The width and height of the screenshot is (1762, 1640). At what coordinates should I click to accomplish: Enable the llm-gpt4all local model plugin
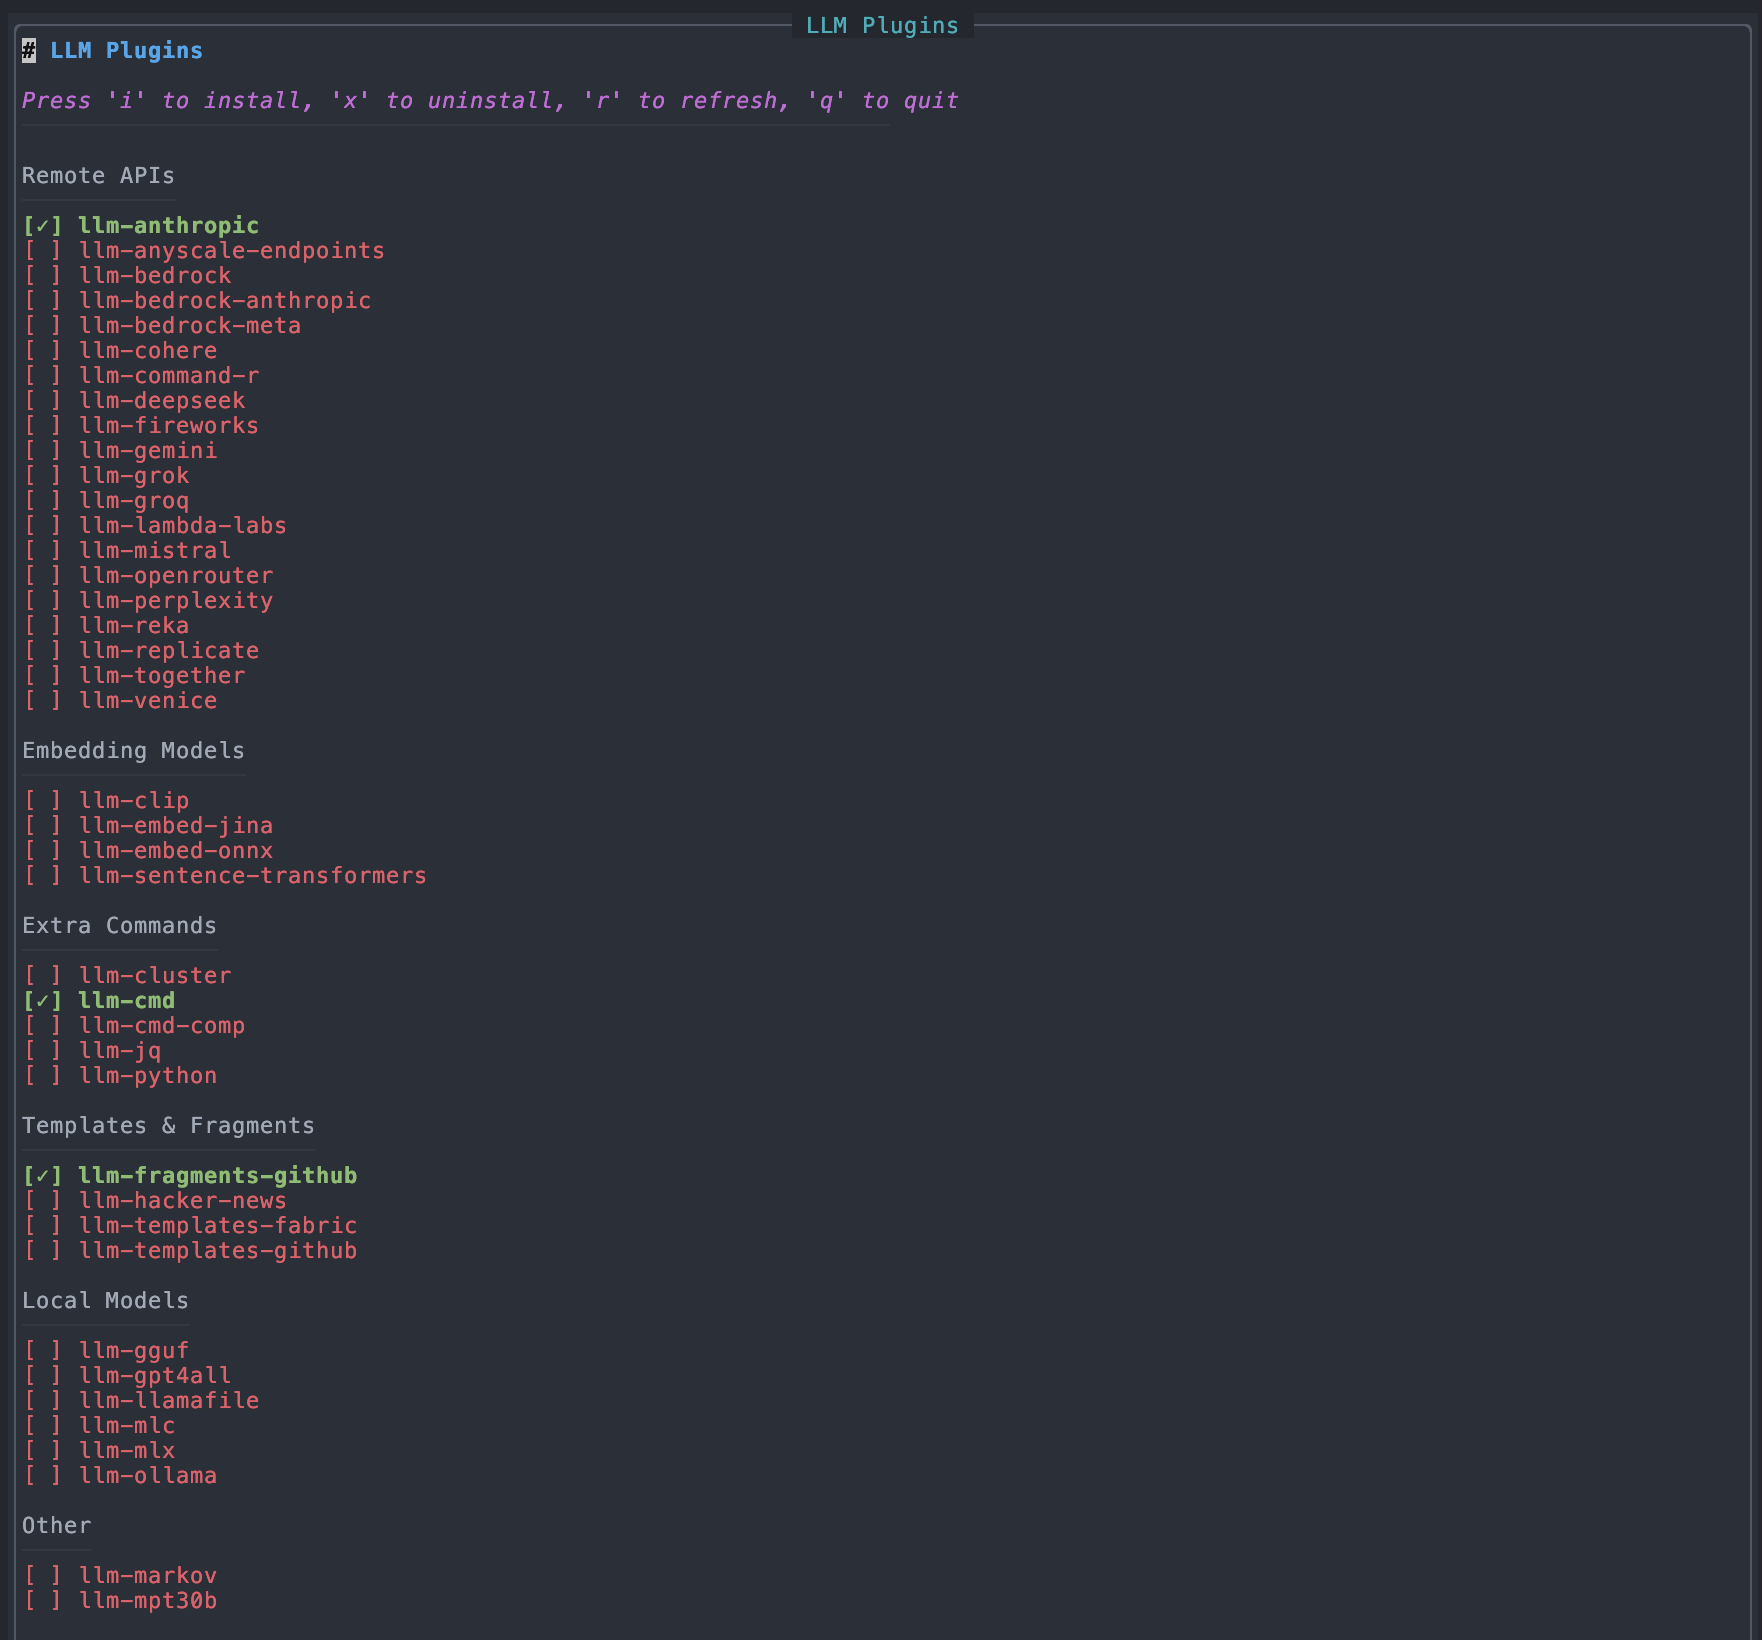[x=42, y=1375]
